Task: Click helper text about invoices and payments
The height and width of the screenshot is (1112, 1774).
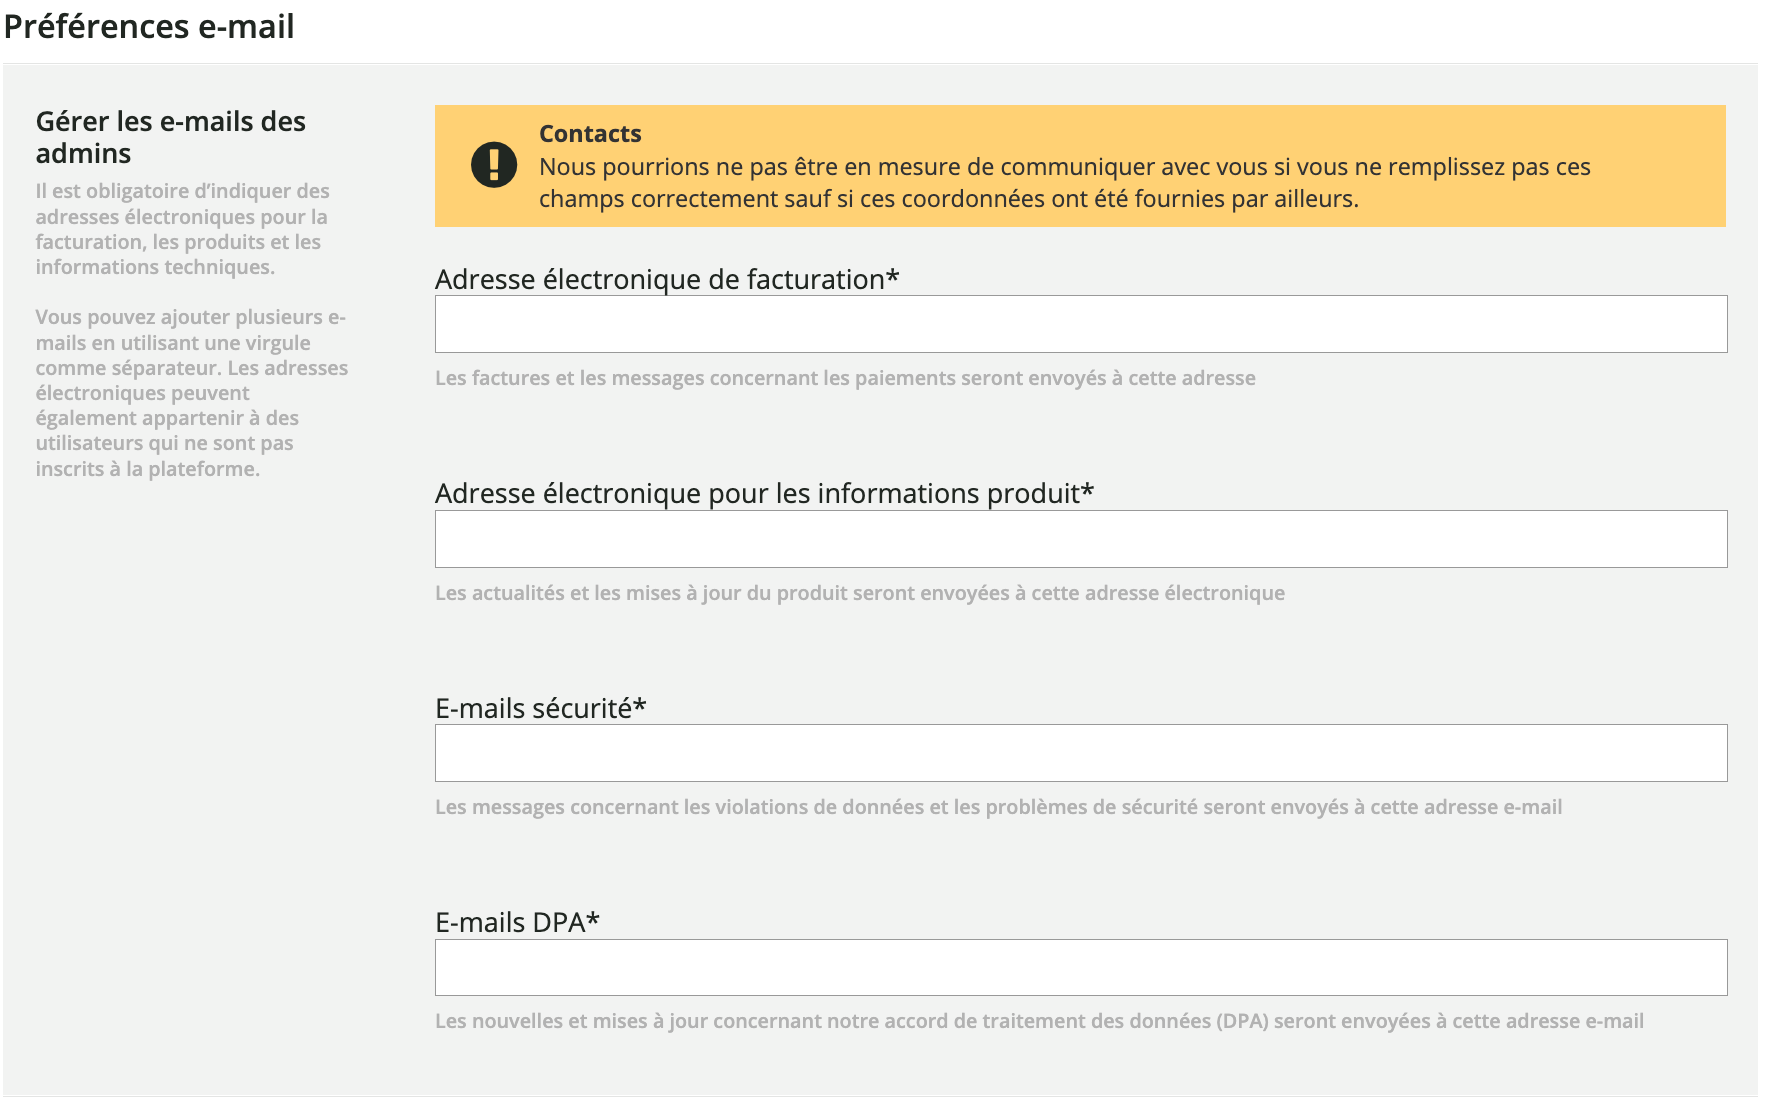Action: [x=845, y=378]
